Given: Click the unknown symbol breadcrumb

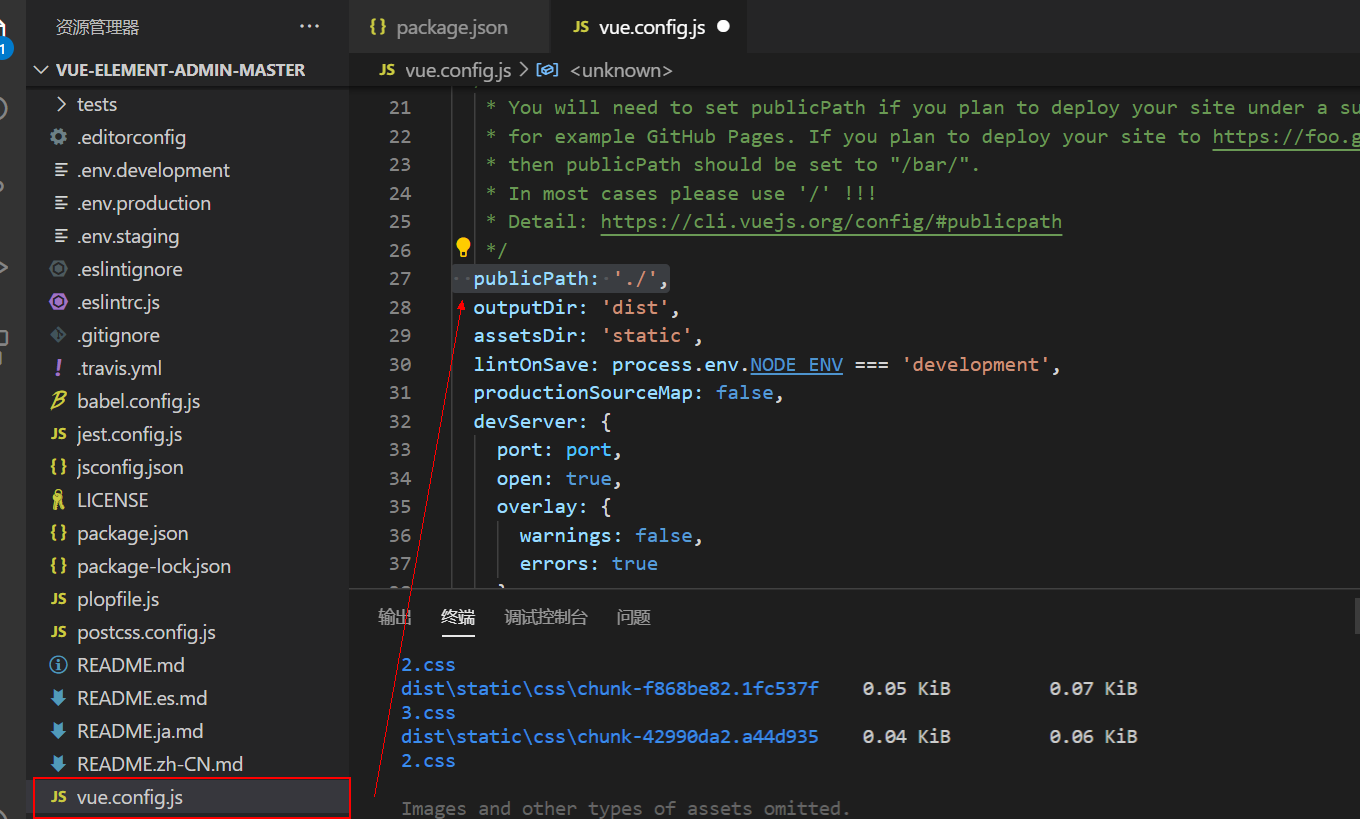Looking at the screenshot, I should click(620, 70).
